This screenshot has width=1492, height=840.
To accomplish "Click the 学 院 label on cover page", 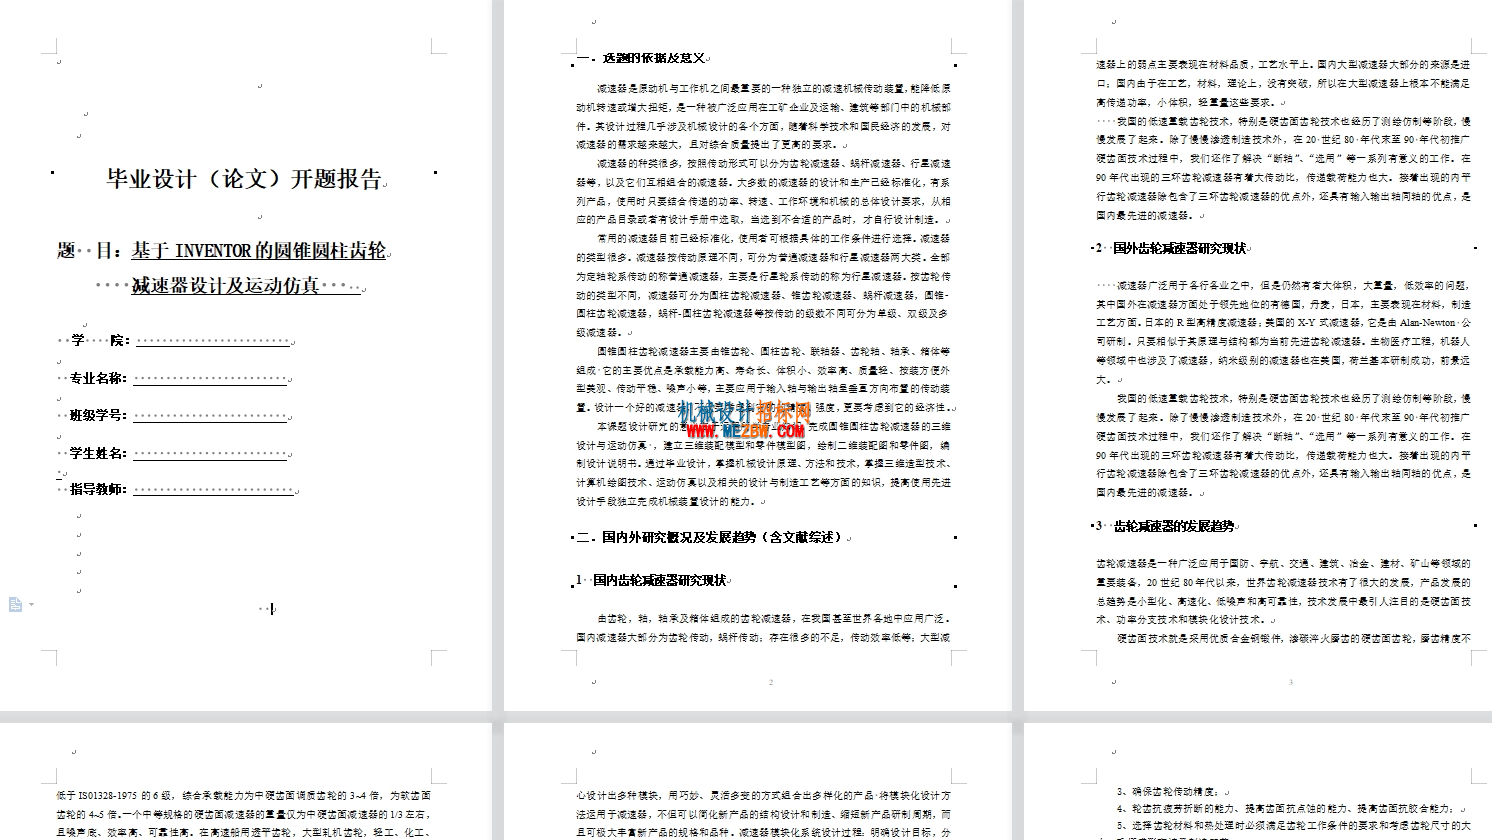I will (x=101, y=340).
